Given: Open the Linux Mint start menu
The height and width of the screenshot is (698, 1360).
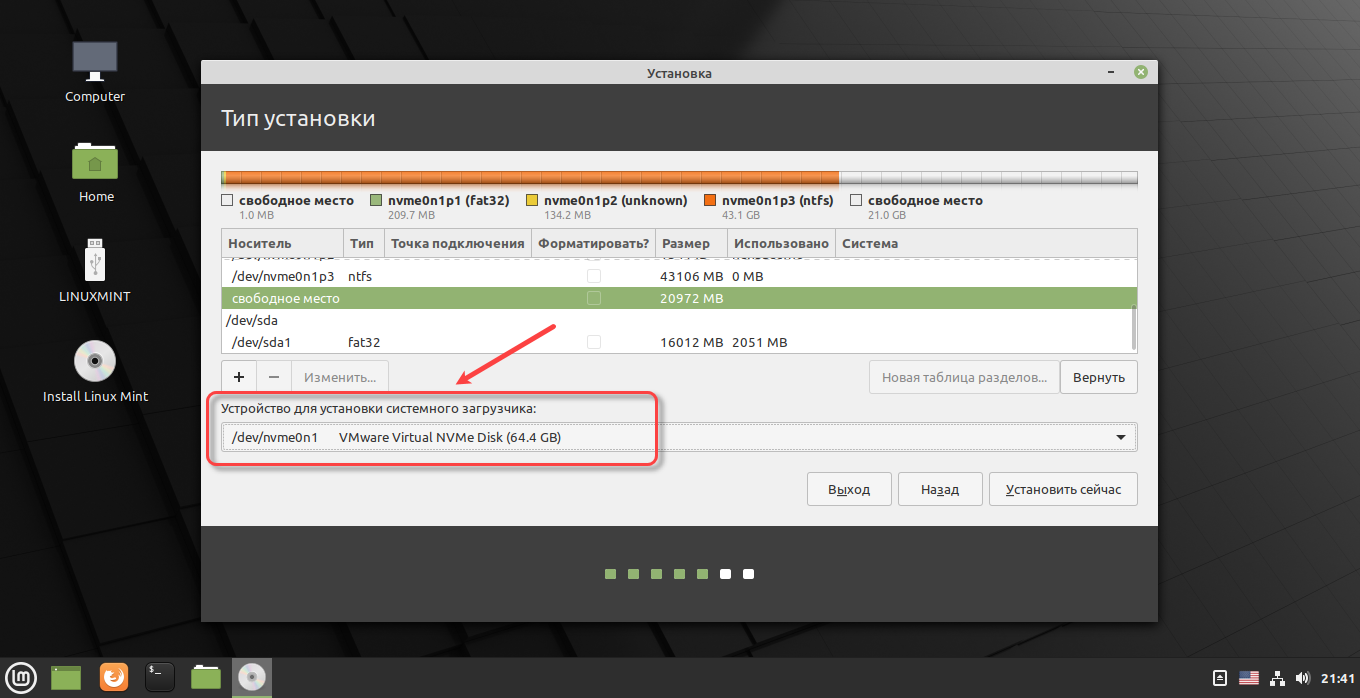Looking at the screenshot, I should pyautogui.click(x=22, y=677).
